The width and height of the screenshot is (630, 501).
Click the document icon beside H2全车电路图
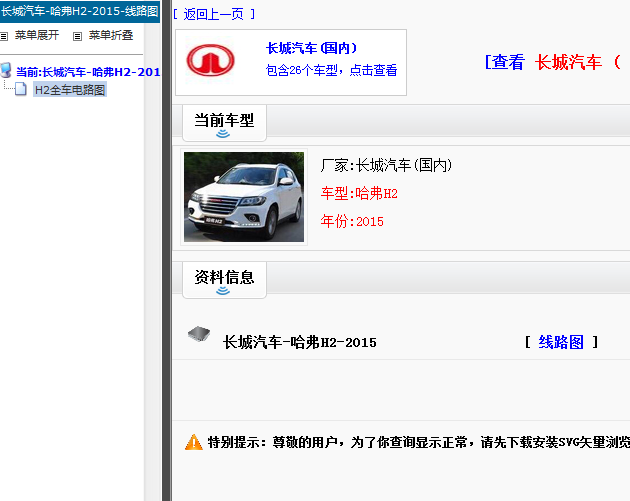coord(21,89)
